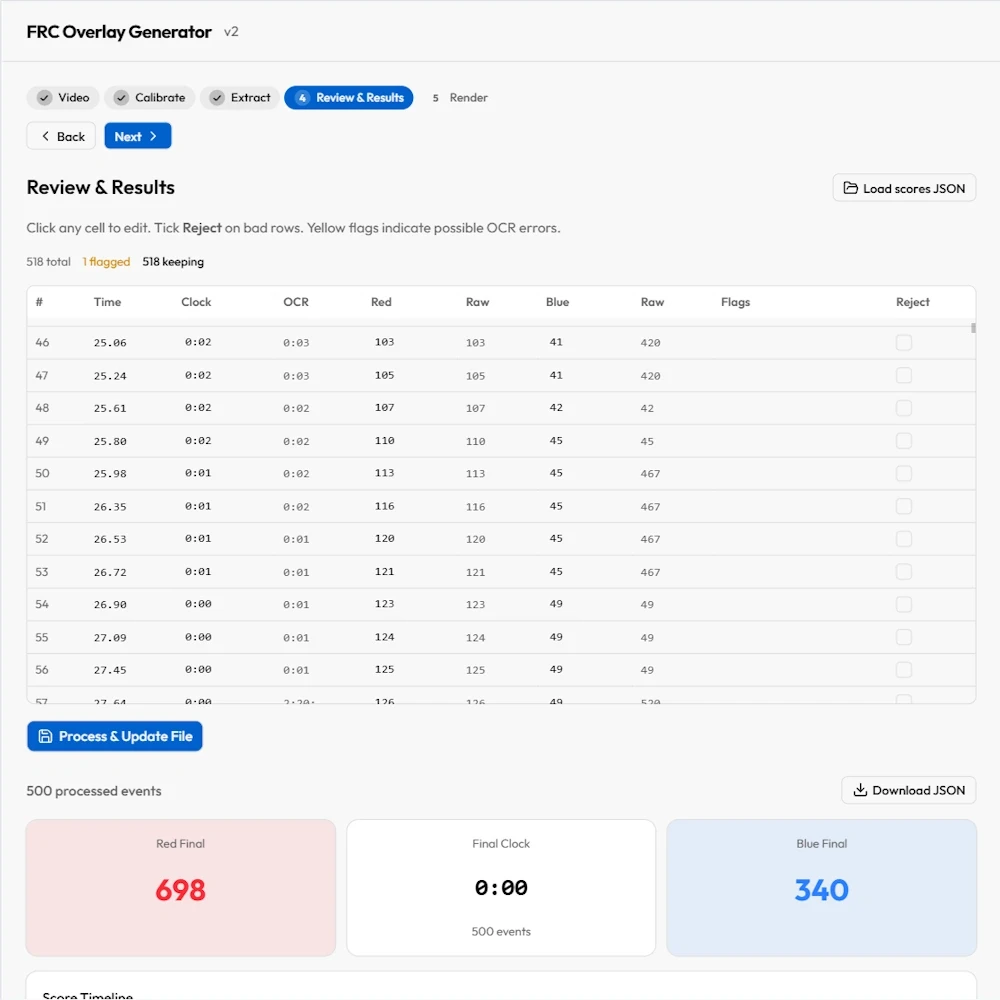Click the 1 flagged counter

point(106,261)
